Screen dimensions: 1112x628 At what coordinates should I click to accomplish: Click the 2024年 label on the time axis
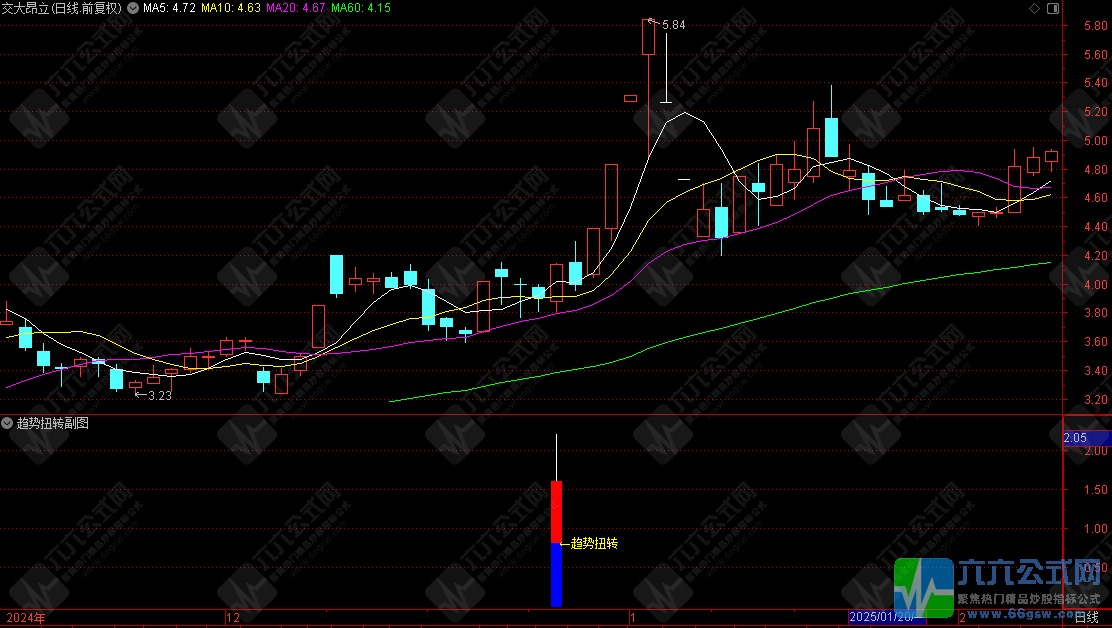tap(25, 618)
